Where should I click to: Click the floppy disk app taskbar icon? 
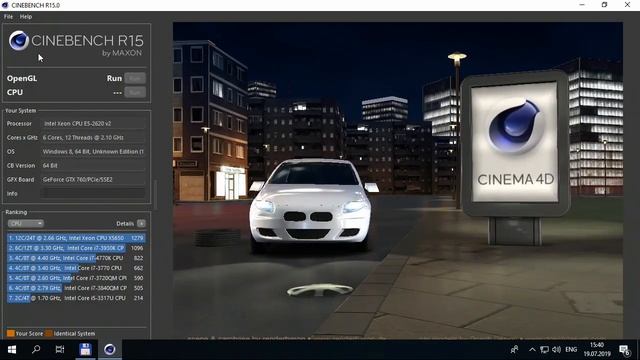pyautogui.click(x=85, y=350)
